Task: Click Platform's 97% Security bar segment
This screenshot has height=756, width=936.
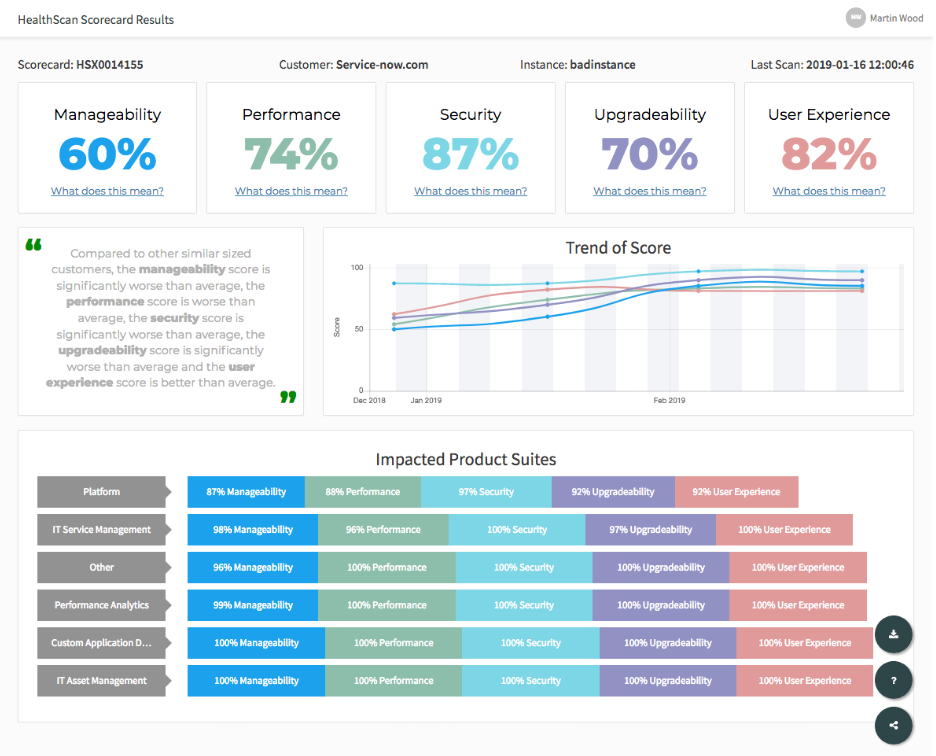Action: [486, 492]
